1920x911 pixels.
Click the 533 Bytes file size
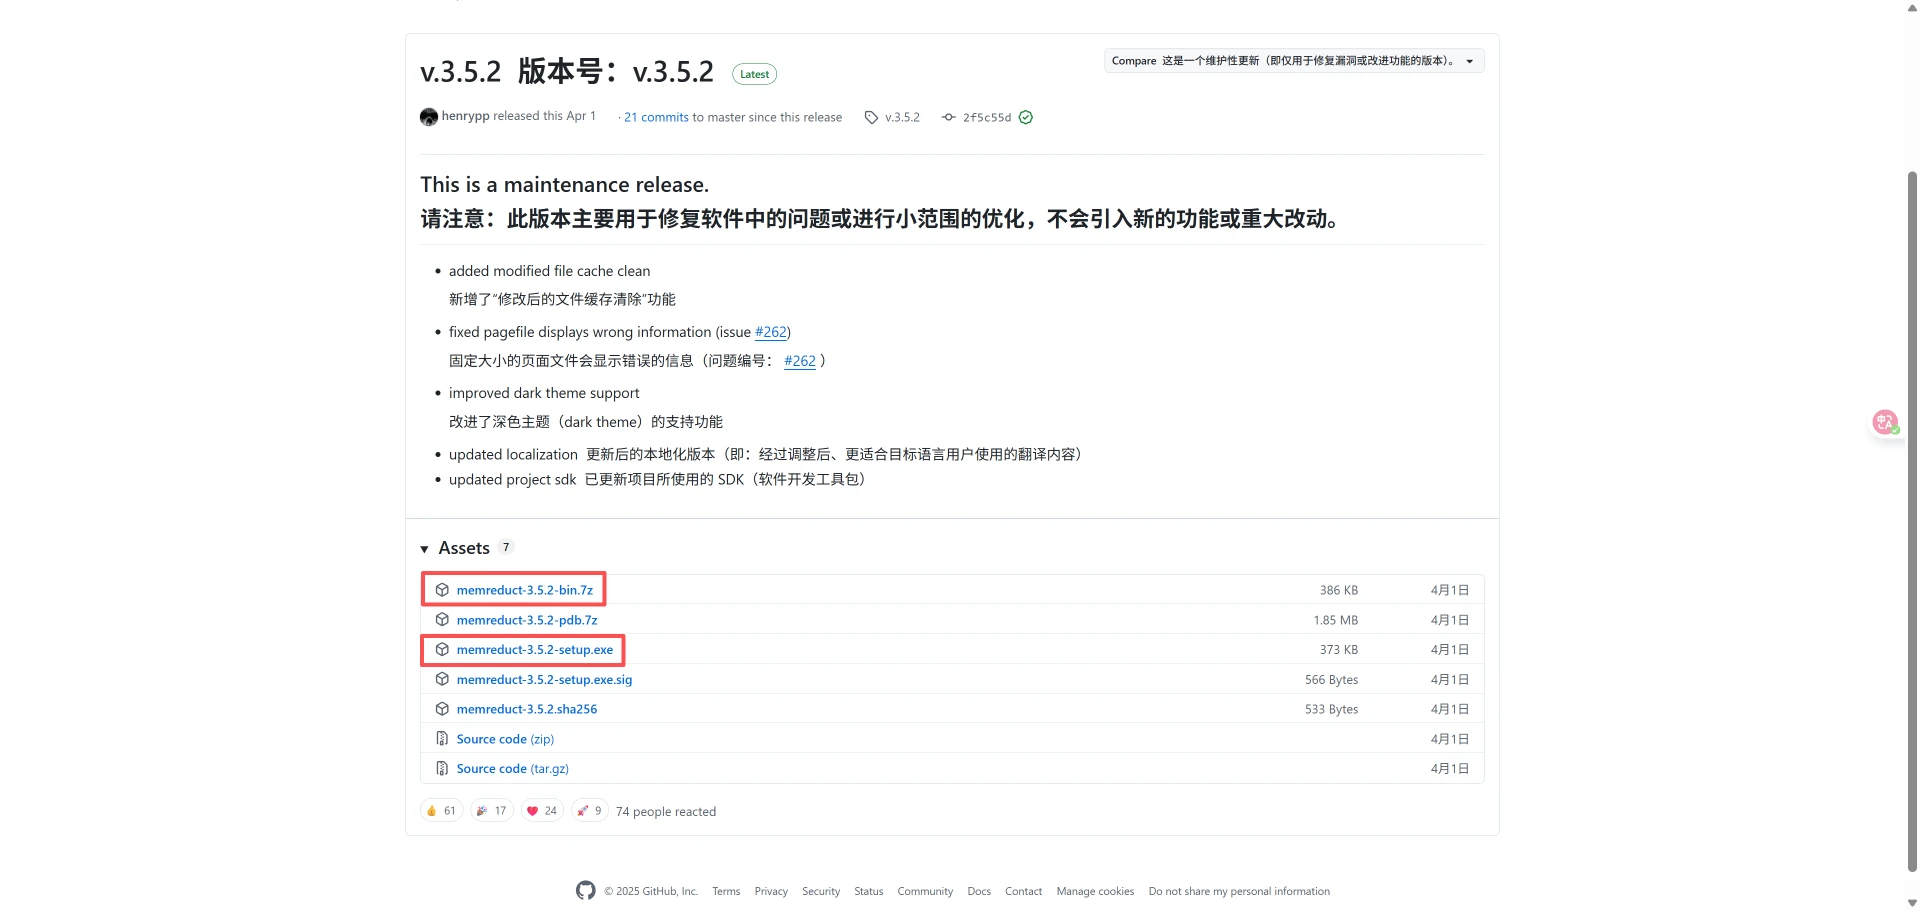[1331, 709]
